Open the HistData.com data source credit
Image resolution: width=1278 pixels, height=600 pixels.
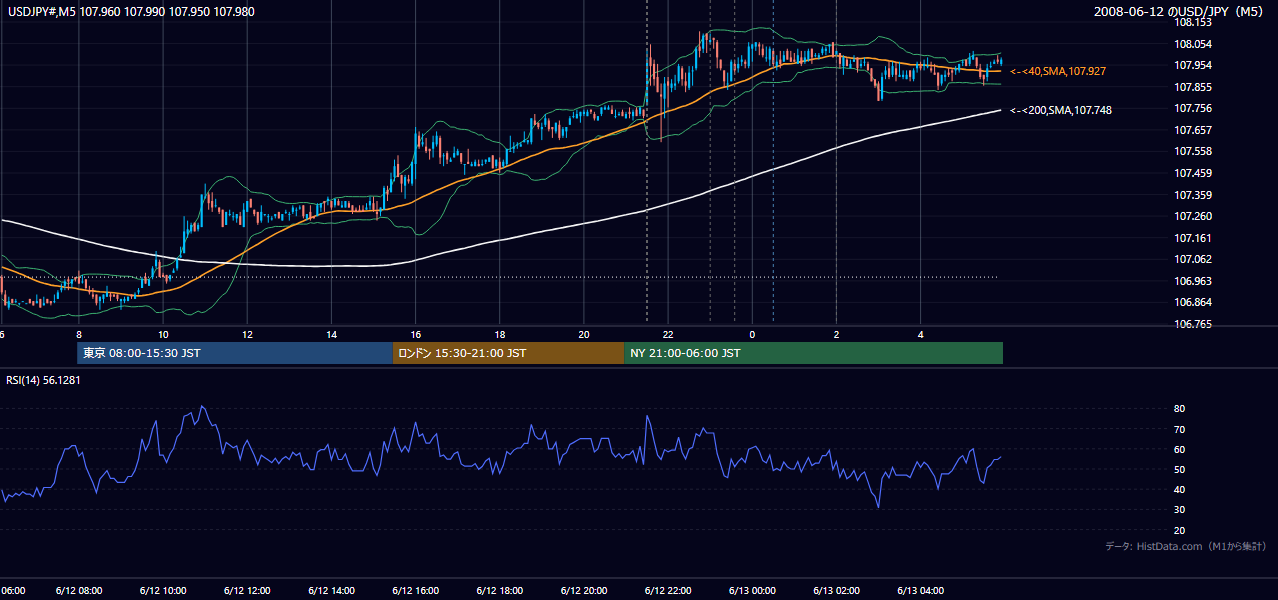coord(1186,546)
